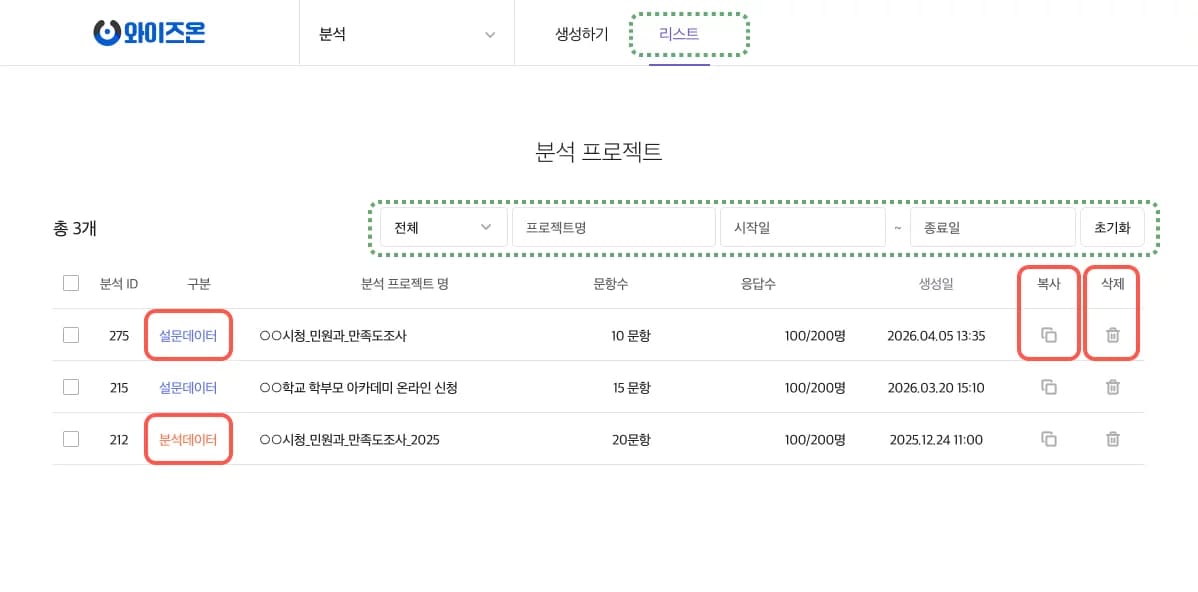The height and width of the screenshot is (592, 1198).
Task: Open the 시작일 date picker field
Action: (x=802, y=228)
